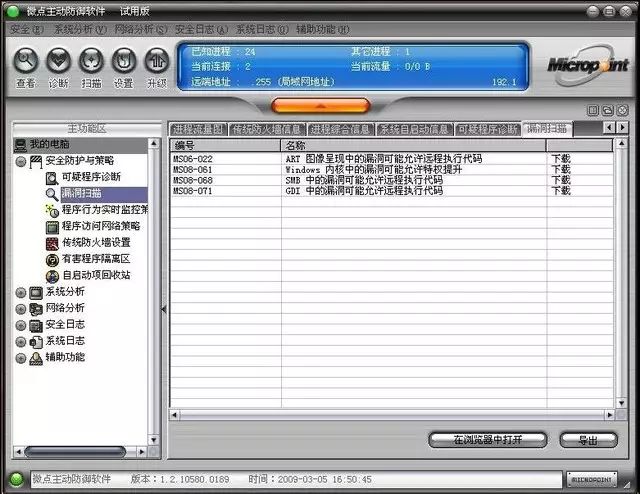The height and width of the screenshot is (494, 640).
Task: Open the 设置 settings icon
Action: click(124, 61)
